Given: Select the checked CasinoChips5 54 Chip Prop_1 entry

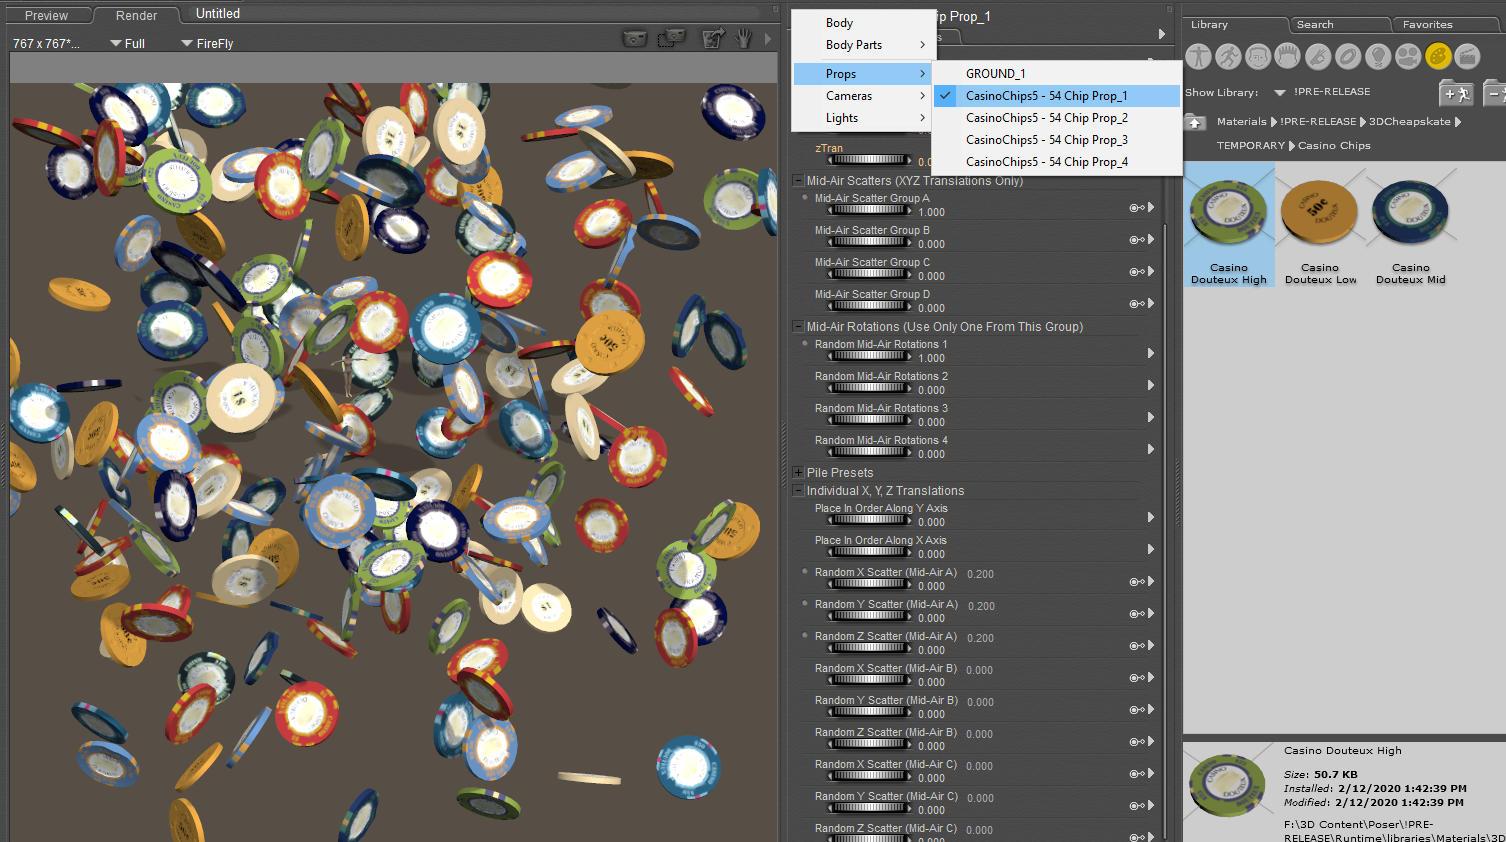Looking at the screenshot, I should pyautogui.click(x=1046, y=96).
